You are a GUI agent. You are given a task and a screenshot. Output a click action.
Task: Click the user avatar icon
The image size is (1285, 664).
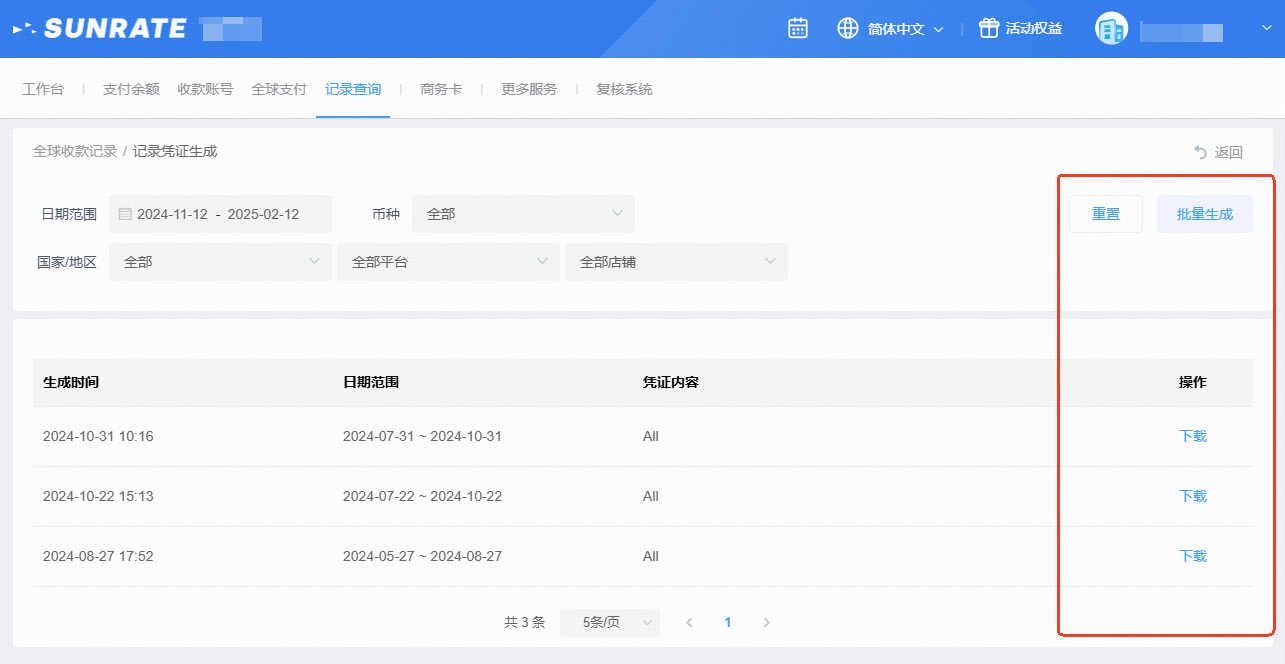(1111, 29)
